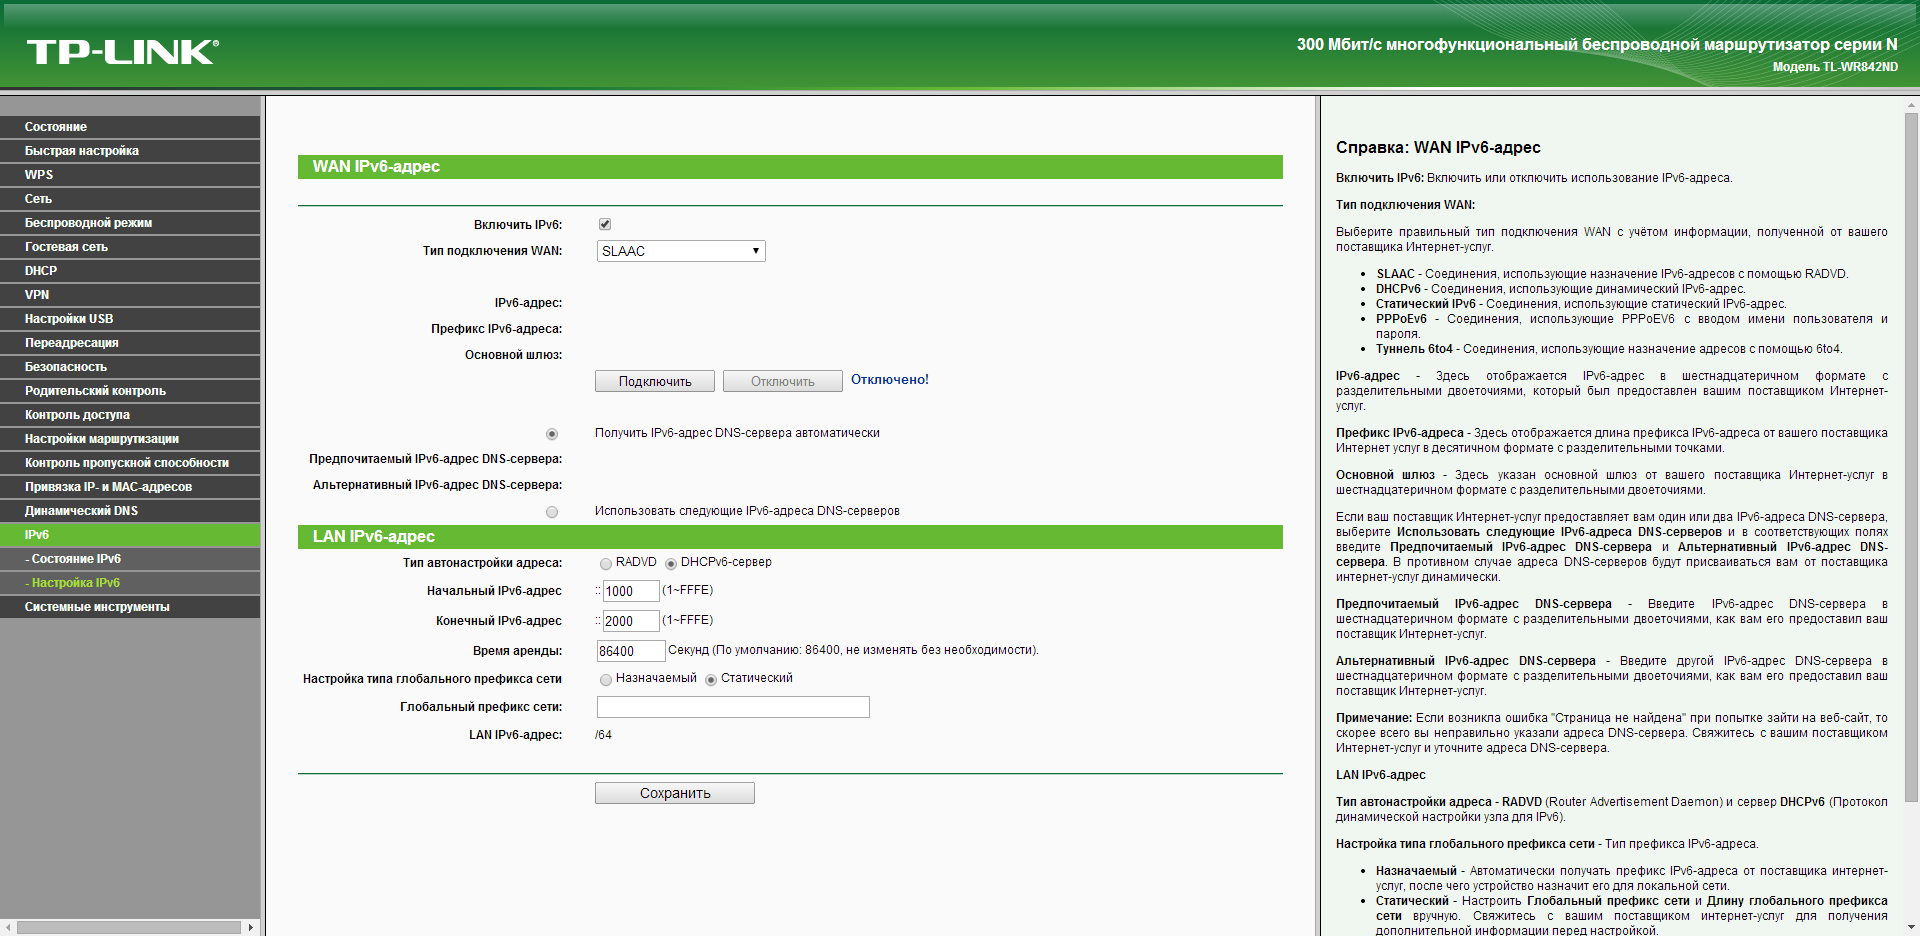Open Настройка IPv6 submenu item
Screen dimensions: 1920x936
[x=130, y=583]
